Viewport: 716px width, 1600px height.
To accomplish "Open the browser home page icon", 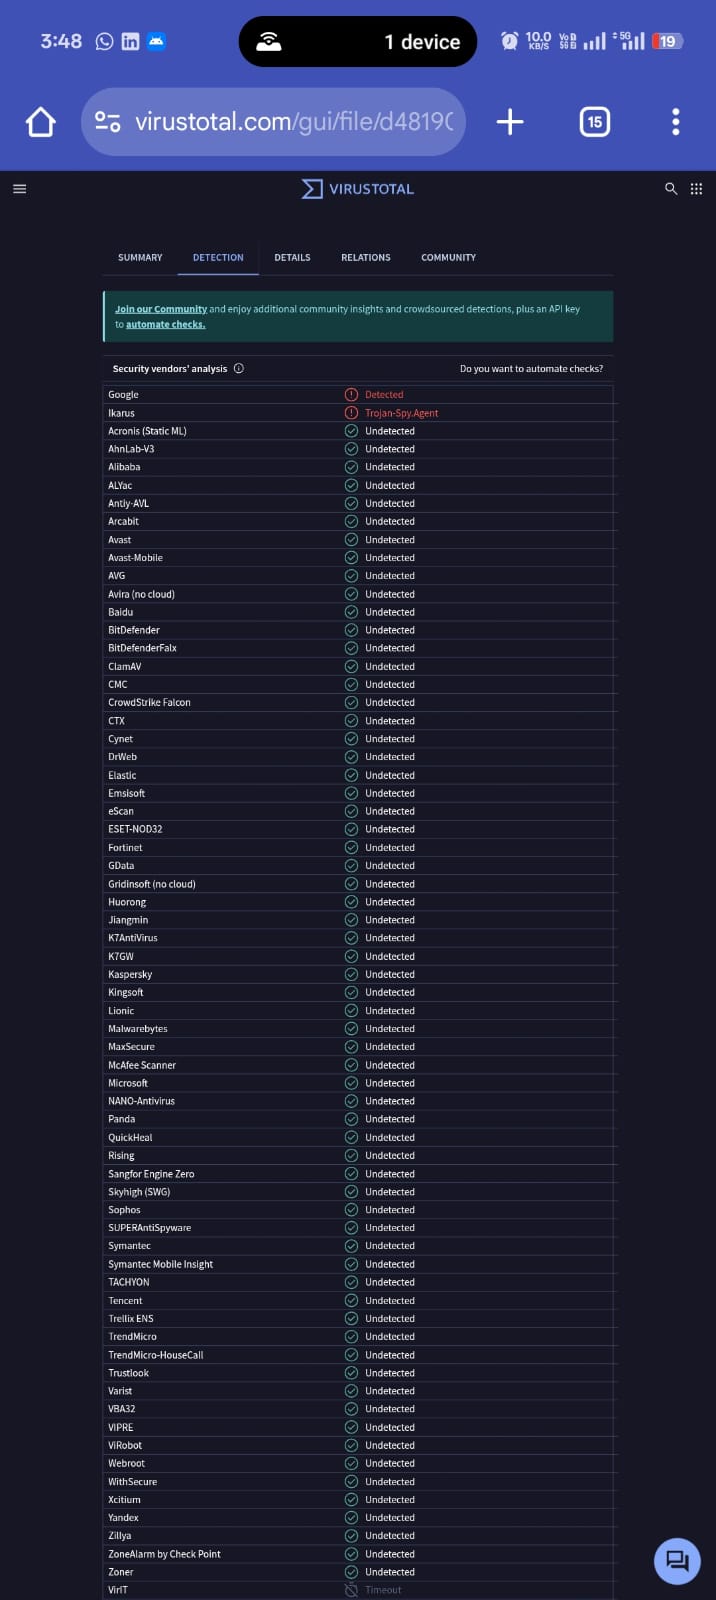I will [41, 122].
